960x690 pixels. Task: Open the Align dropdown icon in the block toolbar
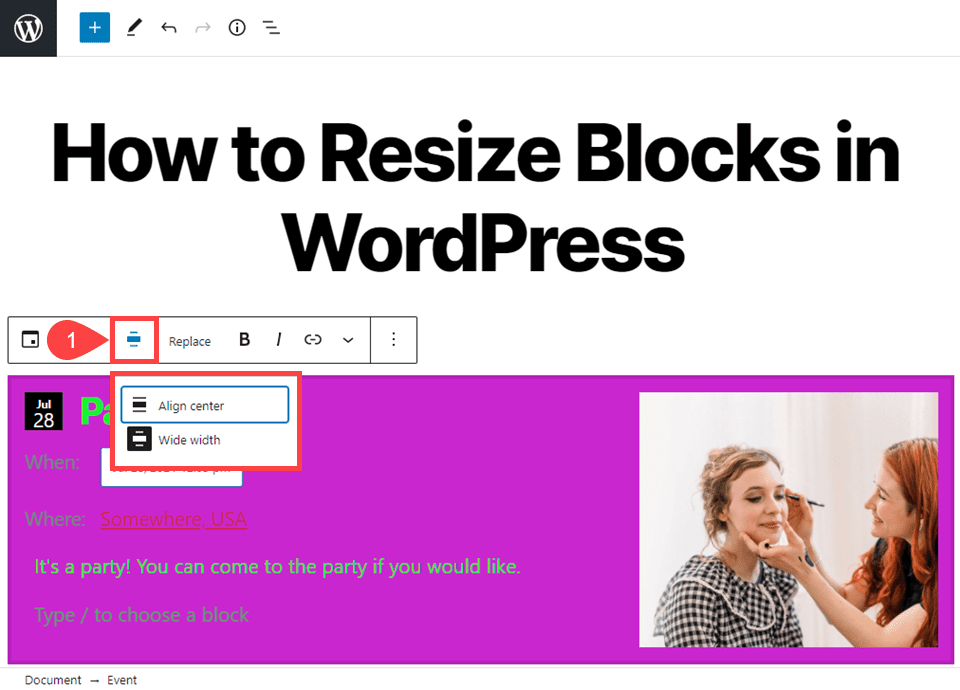pos(134,340)
